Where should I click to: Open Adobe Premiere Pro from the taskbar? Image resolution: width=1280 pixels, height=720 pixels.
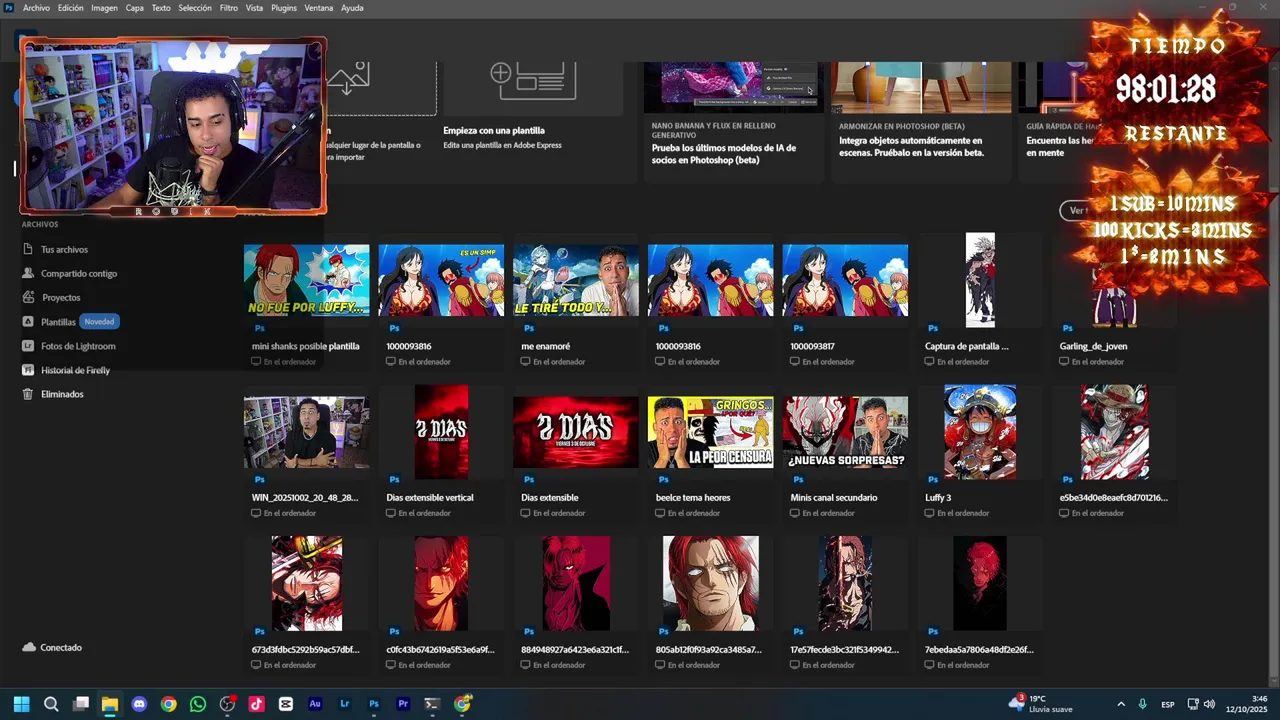tap(403, 704)
